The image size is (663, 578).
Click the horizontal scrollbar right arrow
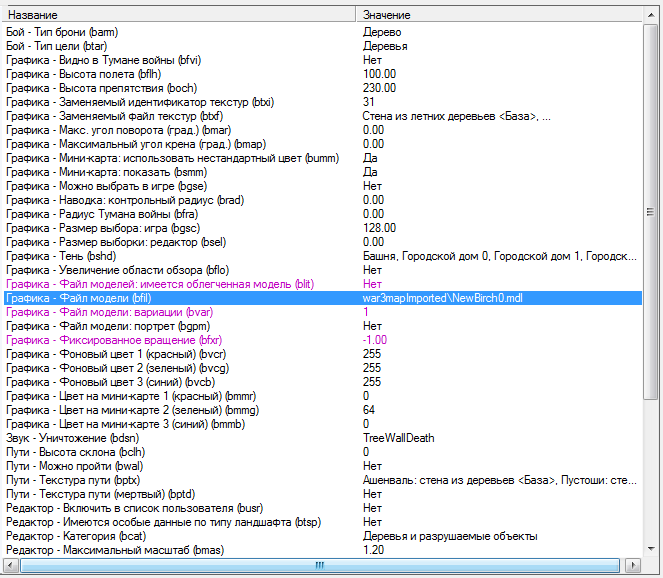click(633, 565)
